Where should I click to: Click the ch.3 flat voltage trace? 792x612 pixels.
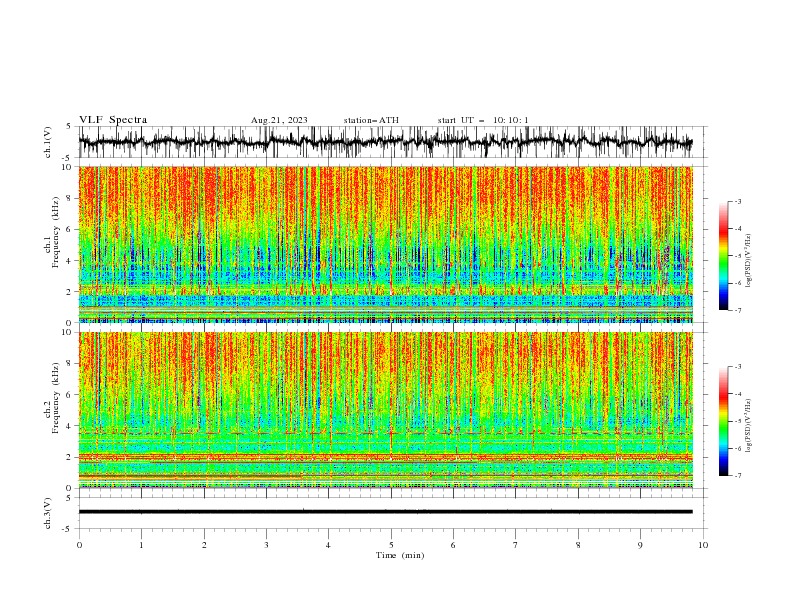[385, 512]
